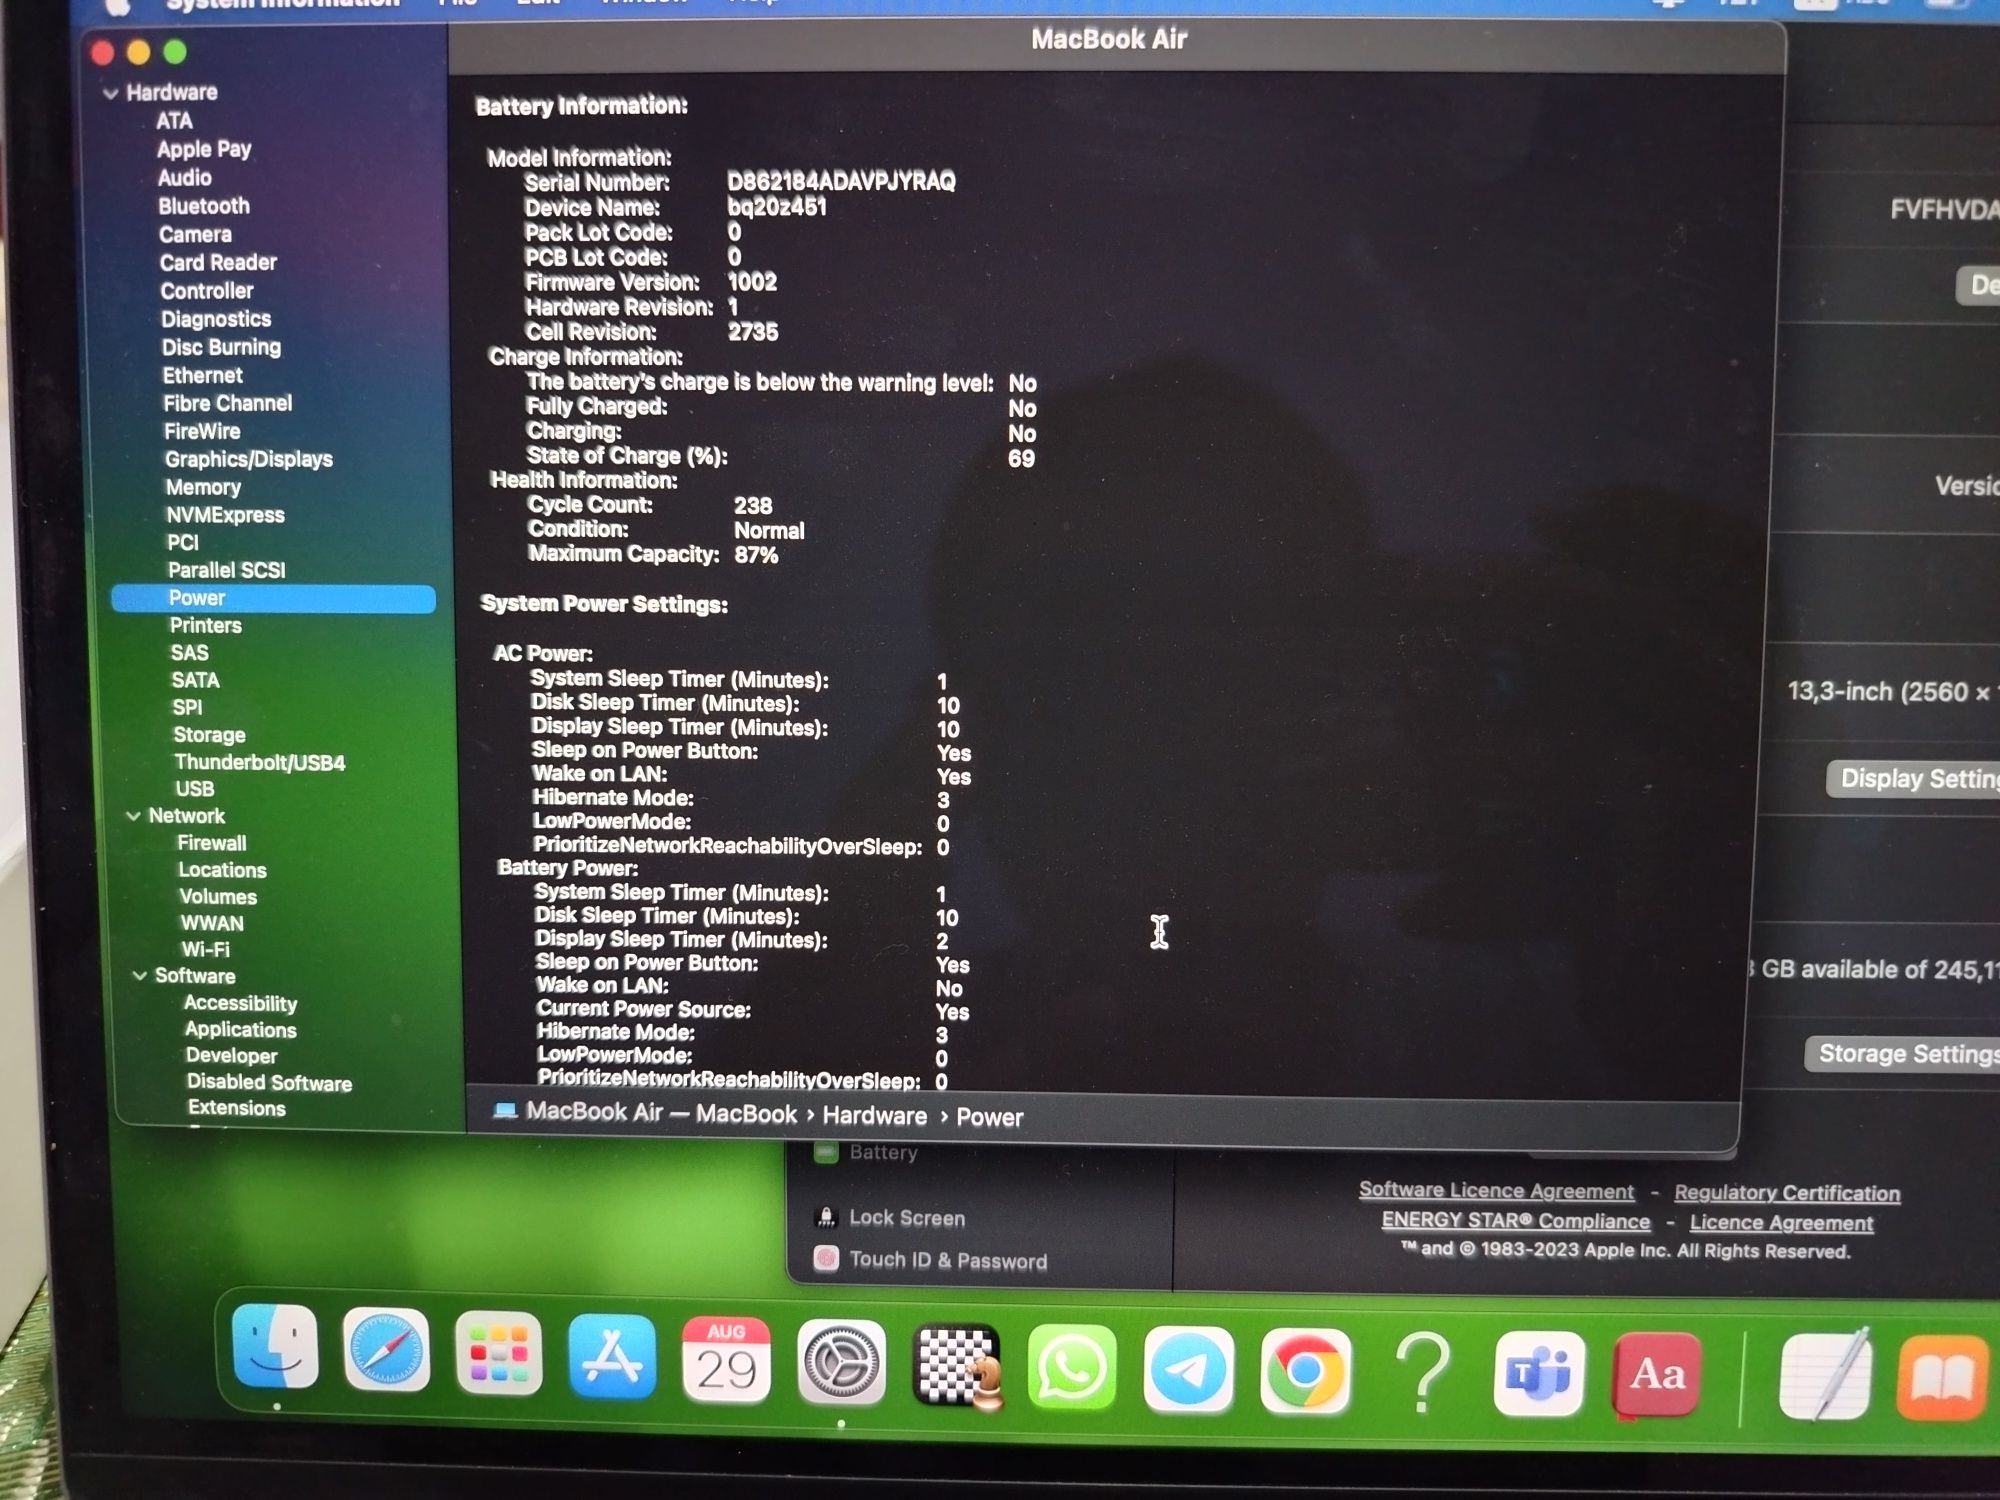Screen dimensions: 2000x1500
Task: Open Battery in Settings sidebar
Action: 883,1152
